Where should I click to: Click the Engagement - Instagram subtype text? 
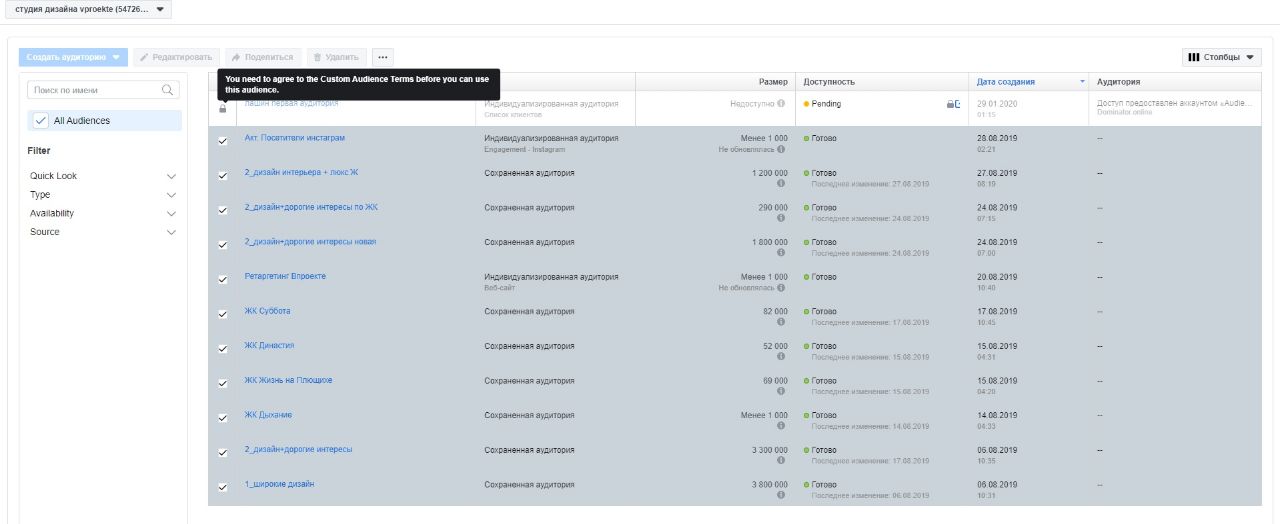524,149
